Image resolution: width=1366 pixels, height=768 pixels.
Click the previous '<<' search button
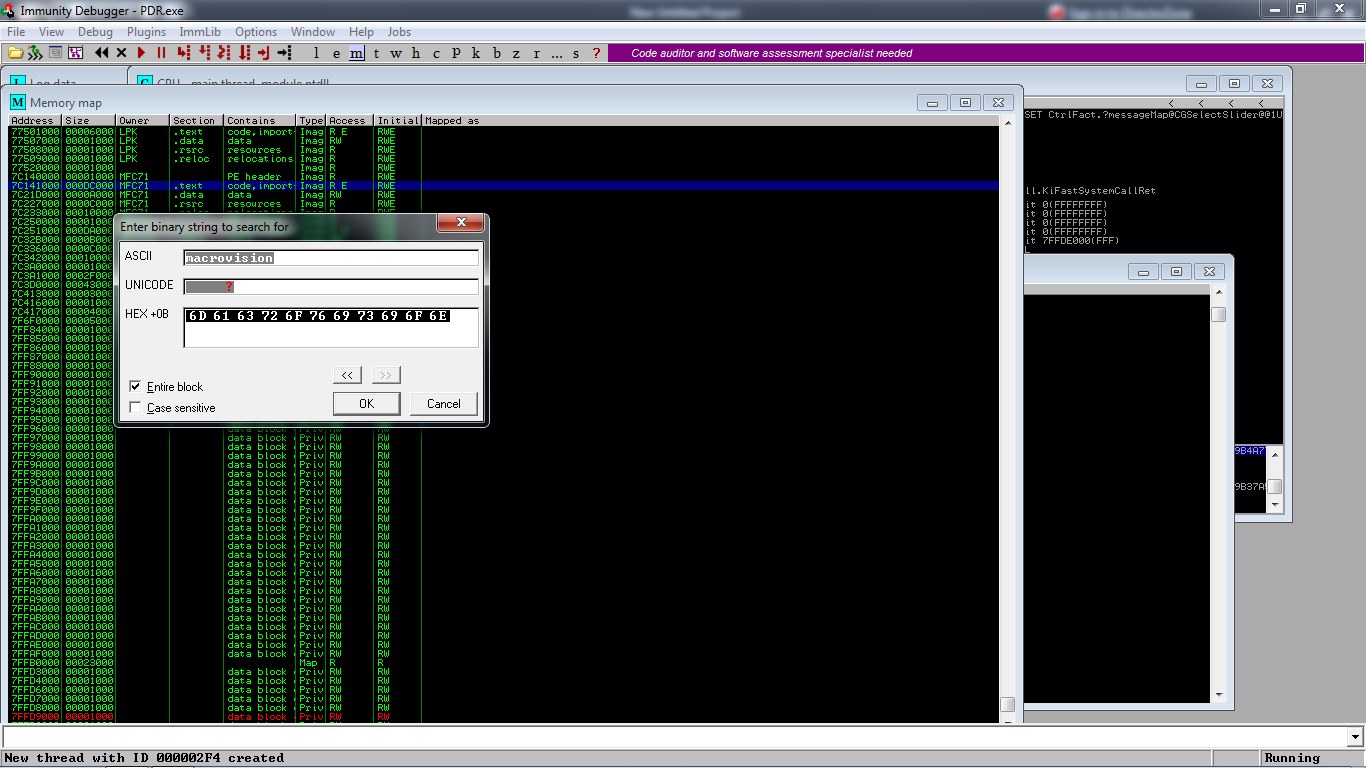coord(347,375)
